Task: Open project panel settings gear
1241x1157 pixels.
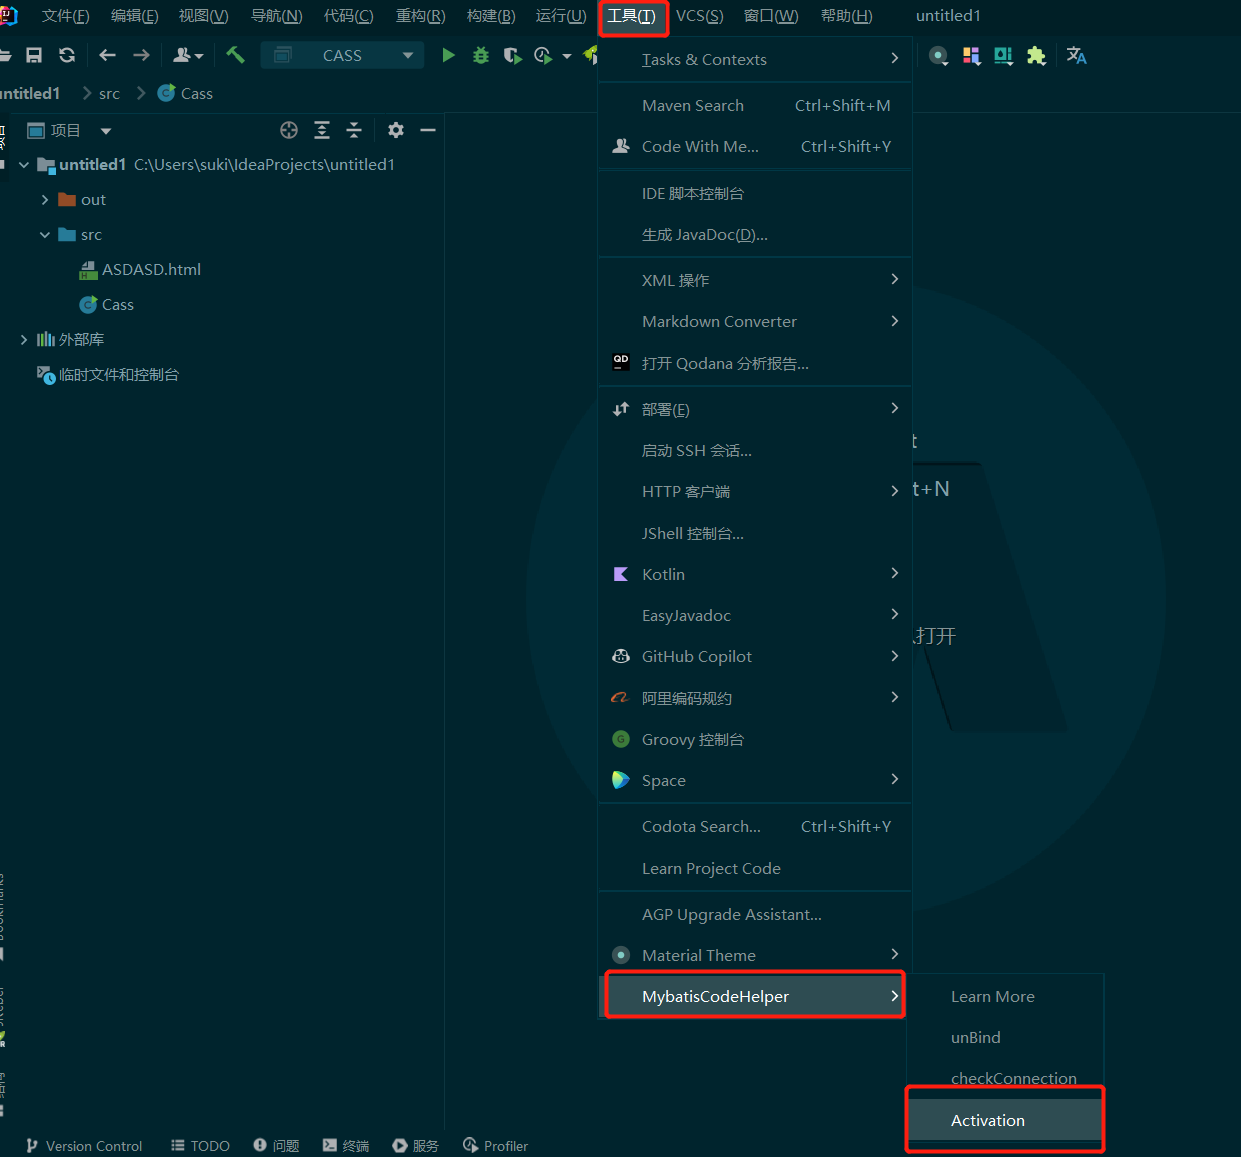Action: tap(396, 130)
